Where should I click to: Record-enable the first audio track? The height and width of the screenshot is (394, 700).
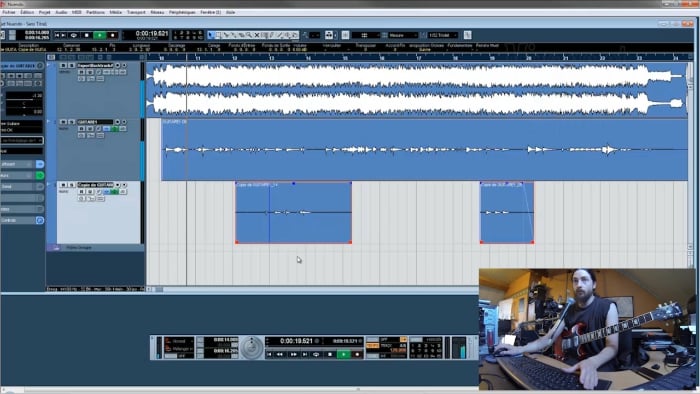click(x=118, y=66)
